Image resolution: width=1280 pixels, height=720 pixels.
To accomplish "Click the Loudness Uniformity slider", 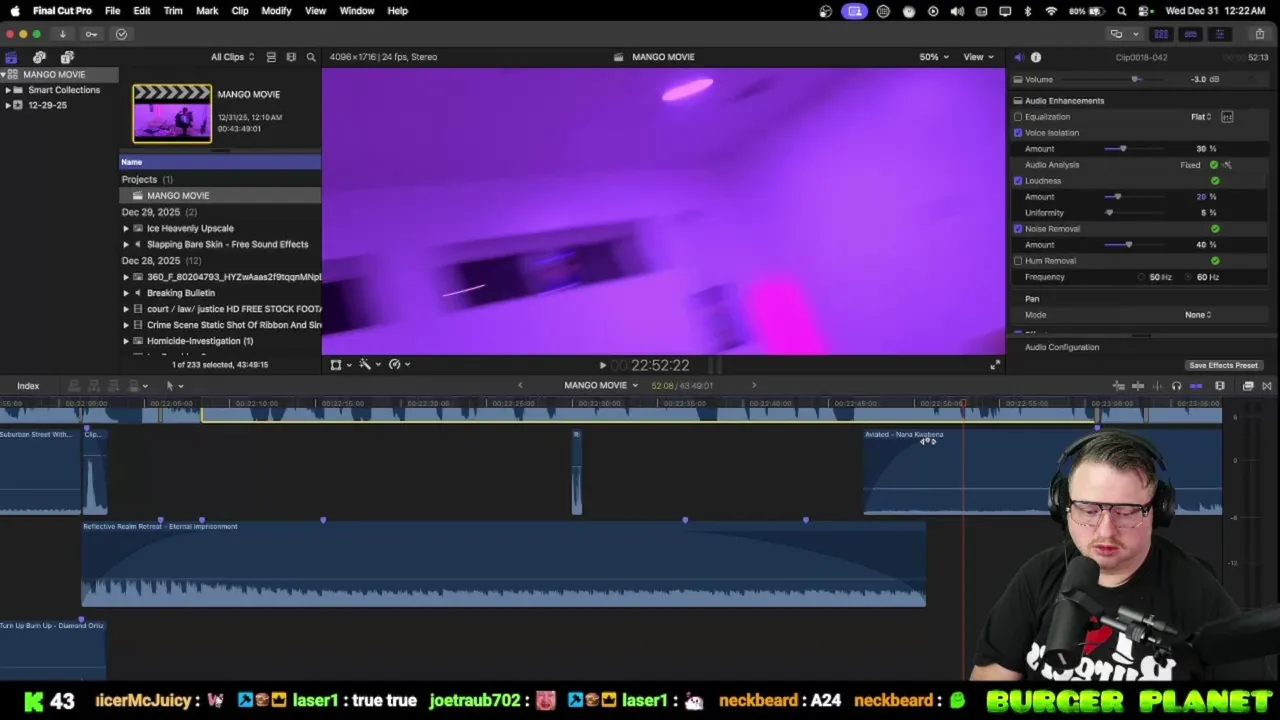I will (x=1109, y=213).
